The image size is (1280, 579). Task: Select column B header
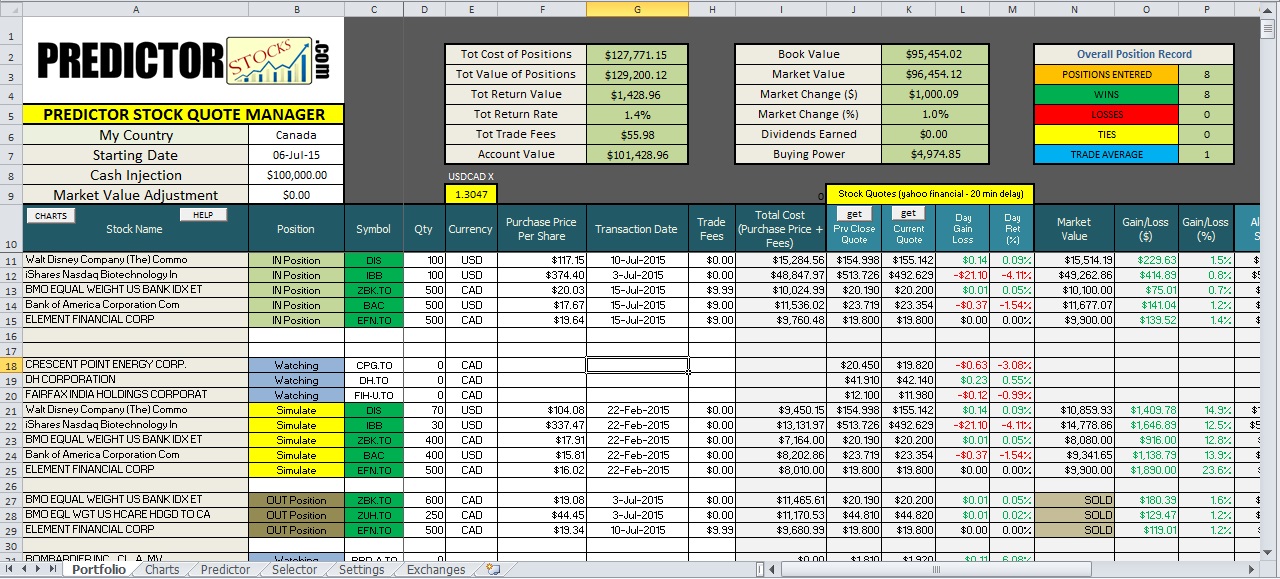296,9
